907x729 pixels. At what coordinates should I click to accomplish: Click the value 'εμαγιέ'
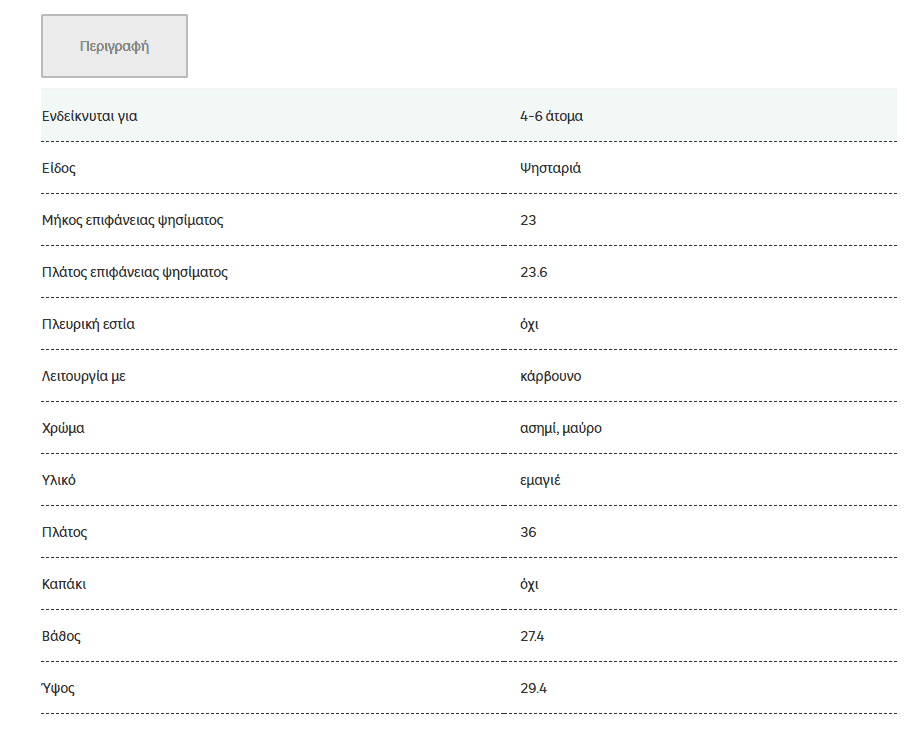[x=540, y=481]
